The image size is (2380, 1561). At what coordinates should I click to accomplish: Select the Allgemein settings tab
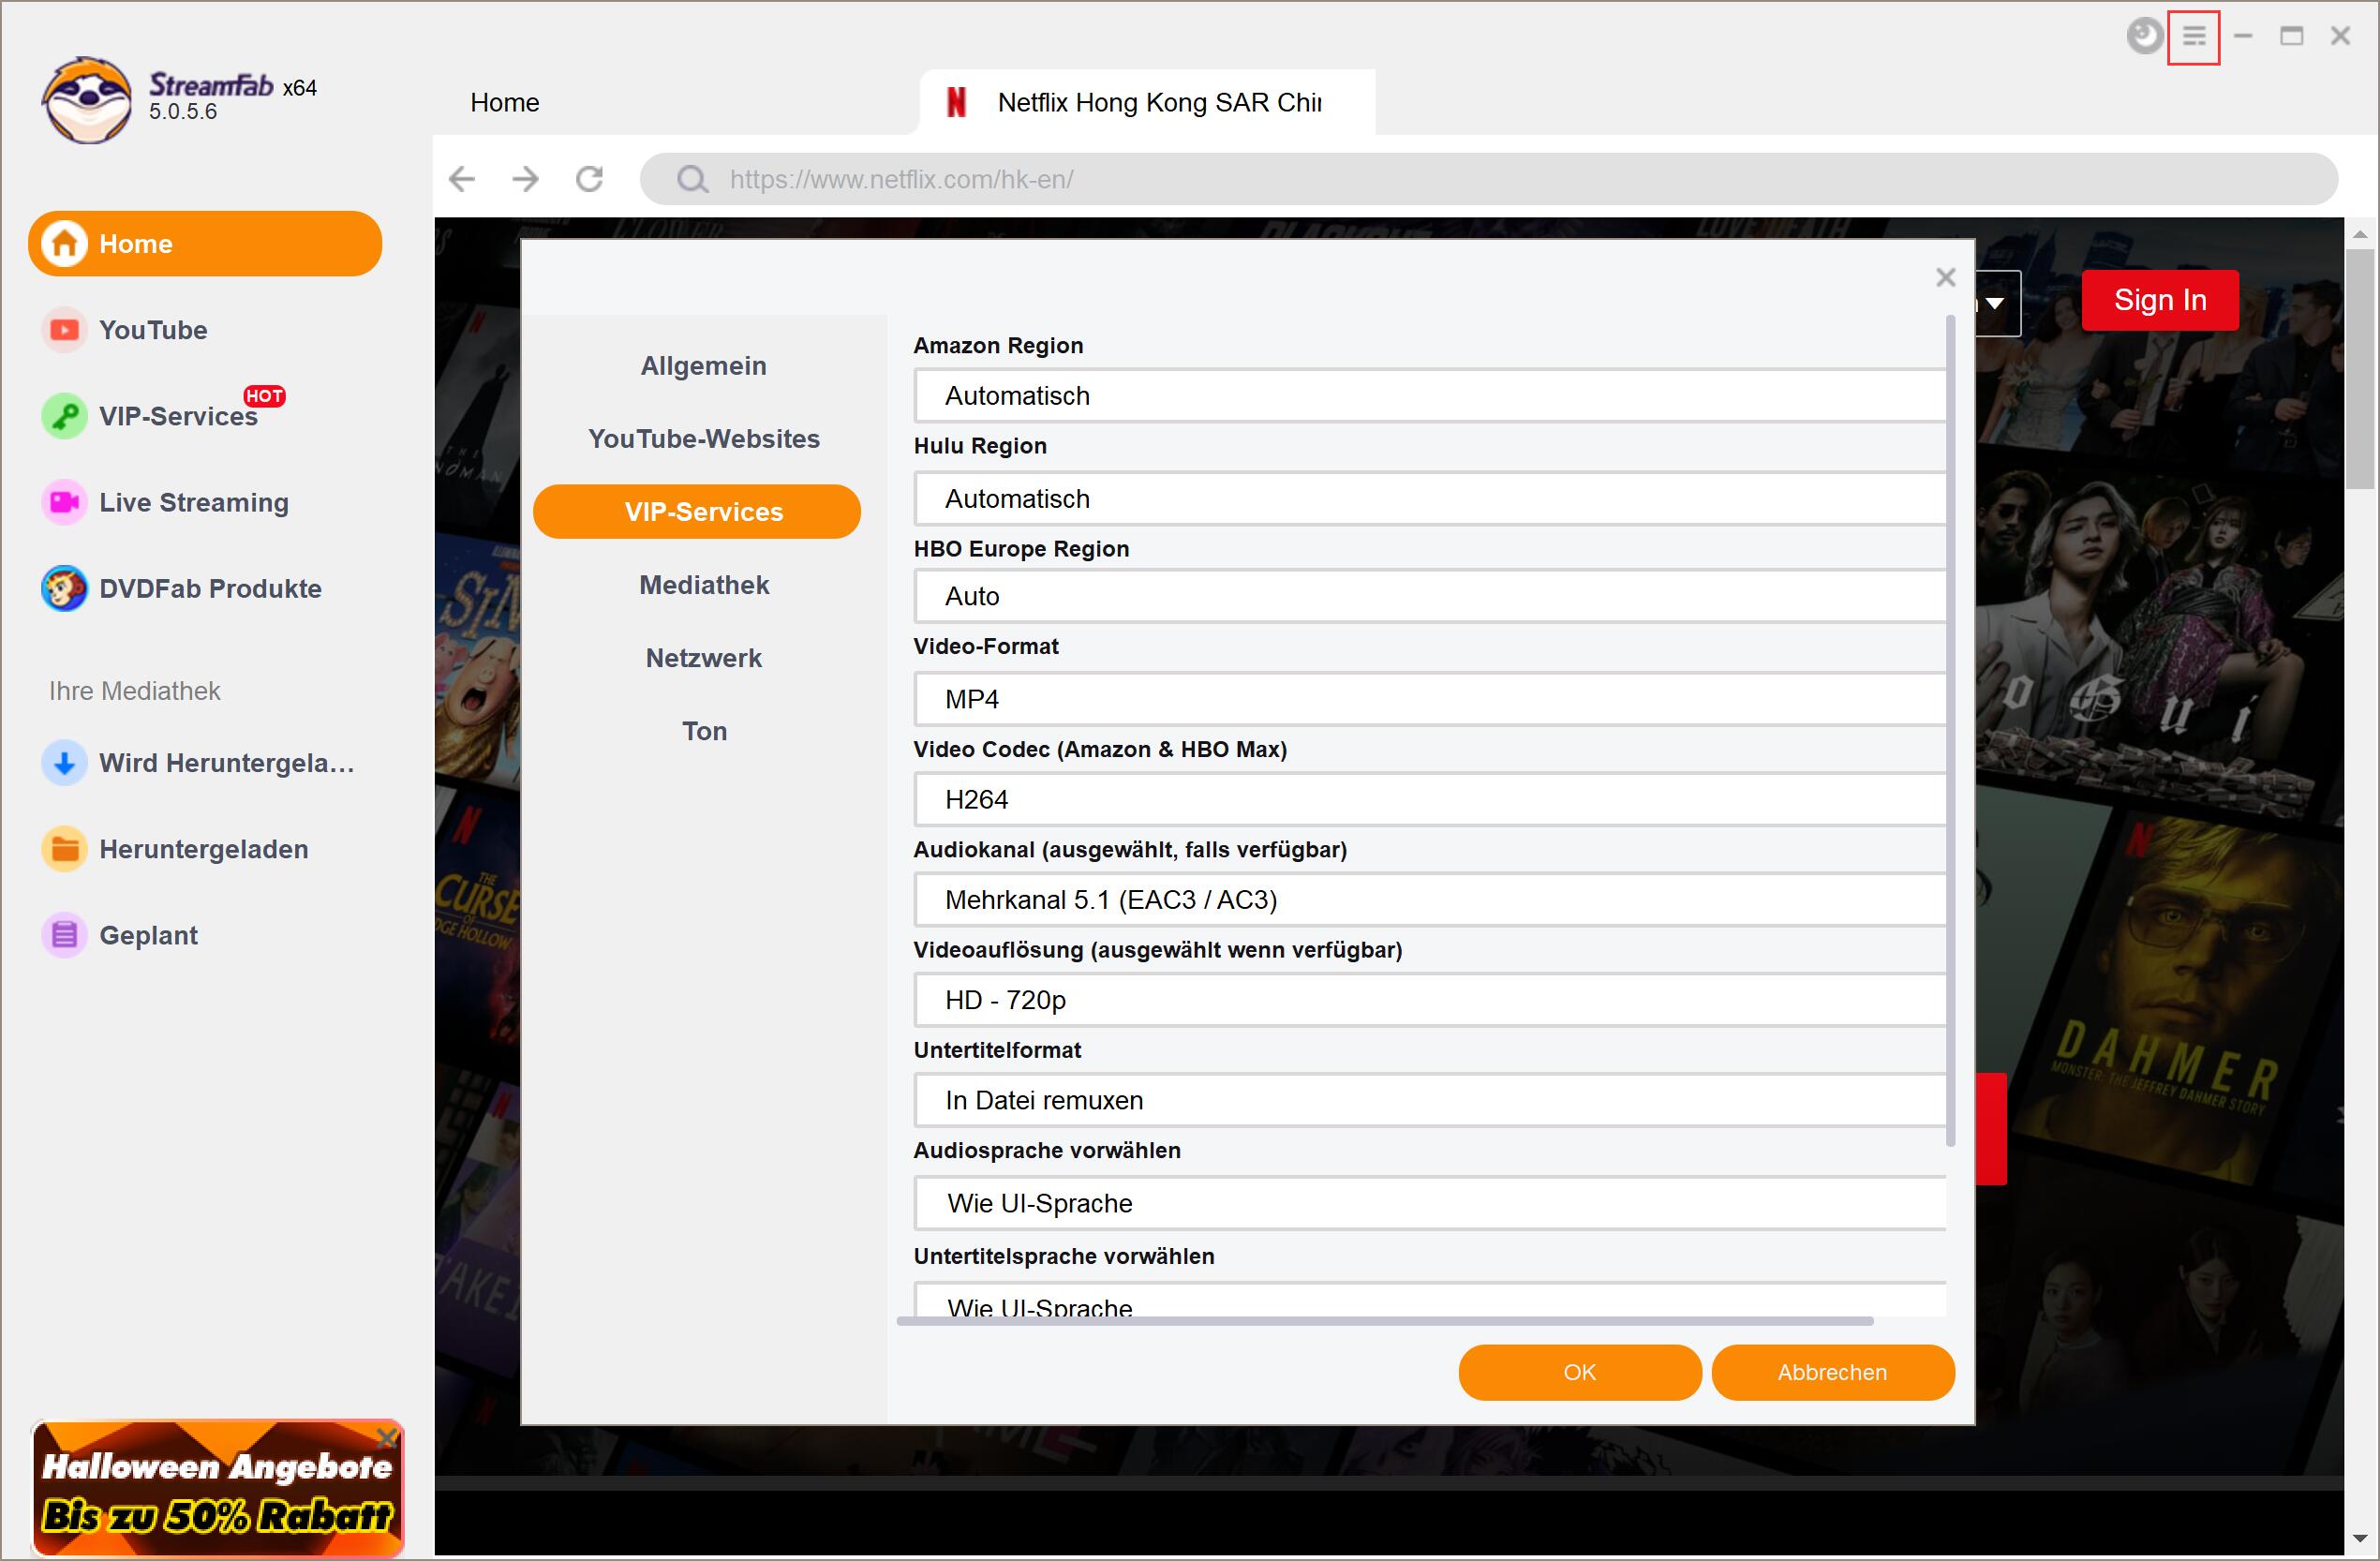pos(703,366)
